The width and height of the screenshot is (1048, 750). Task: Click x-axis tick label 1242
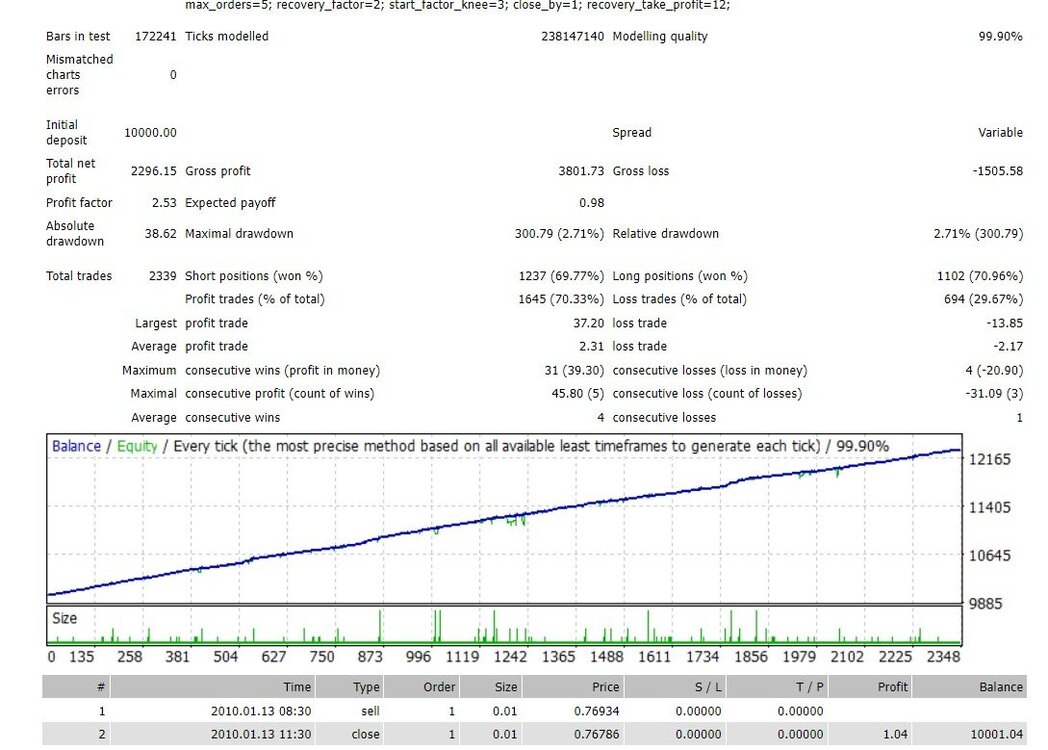coord(510,657)
